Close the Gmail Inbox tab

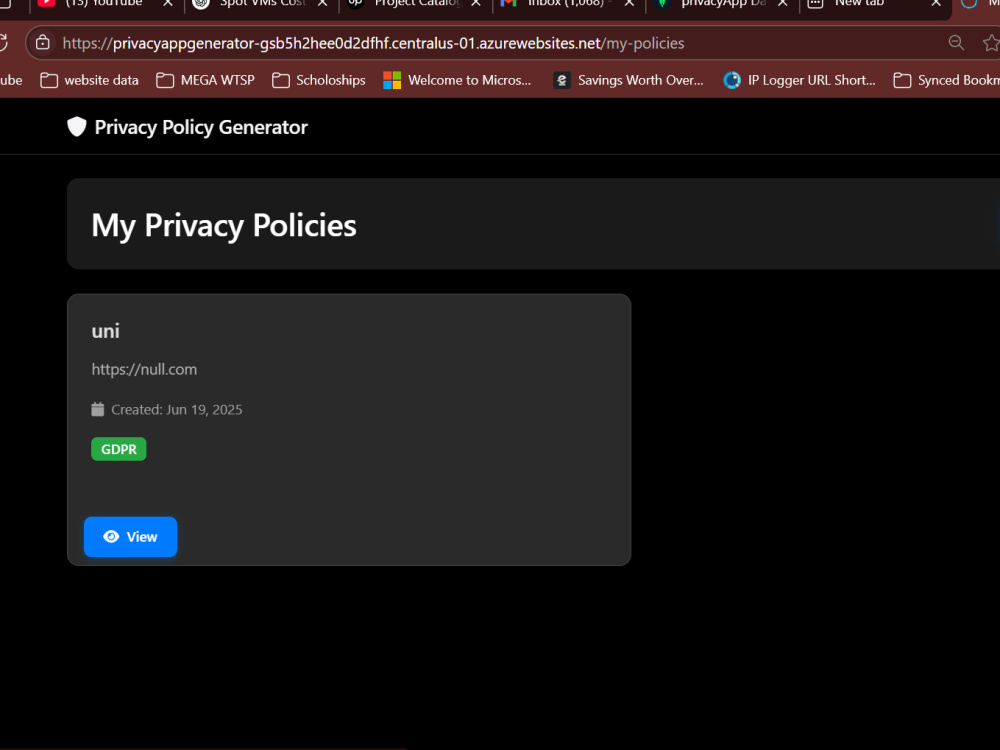tap(629, 4)
